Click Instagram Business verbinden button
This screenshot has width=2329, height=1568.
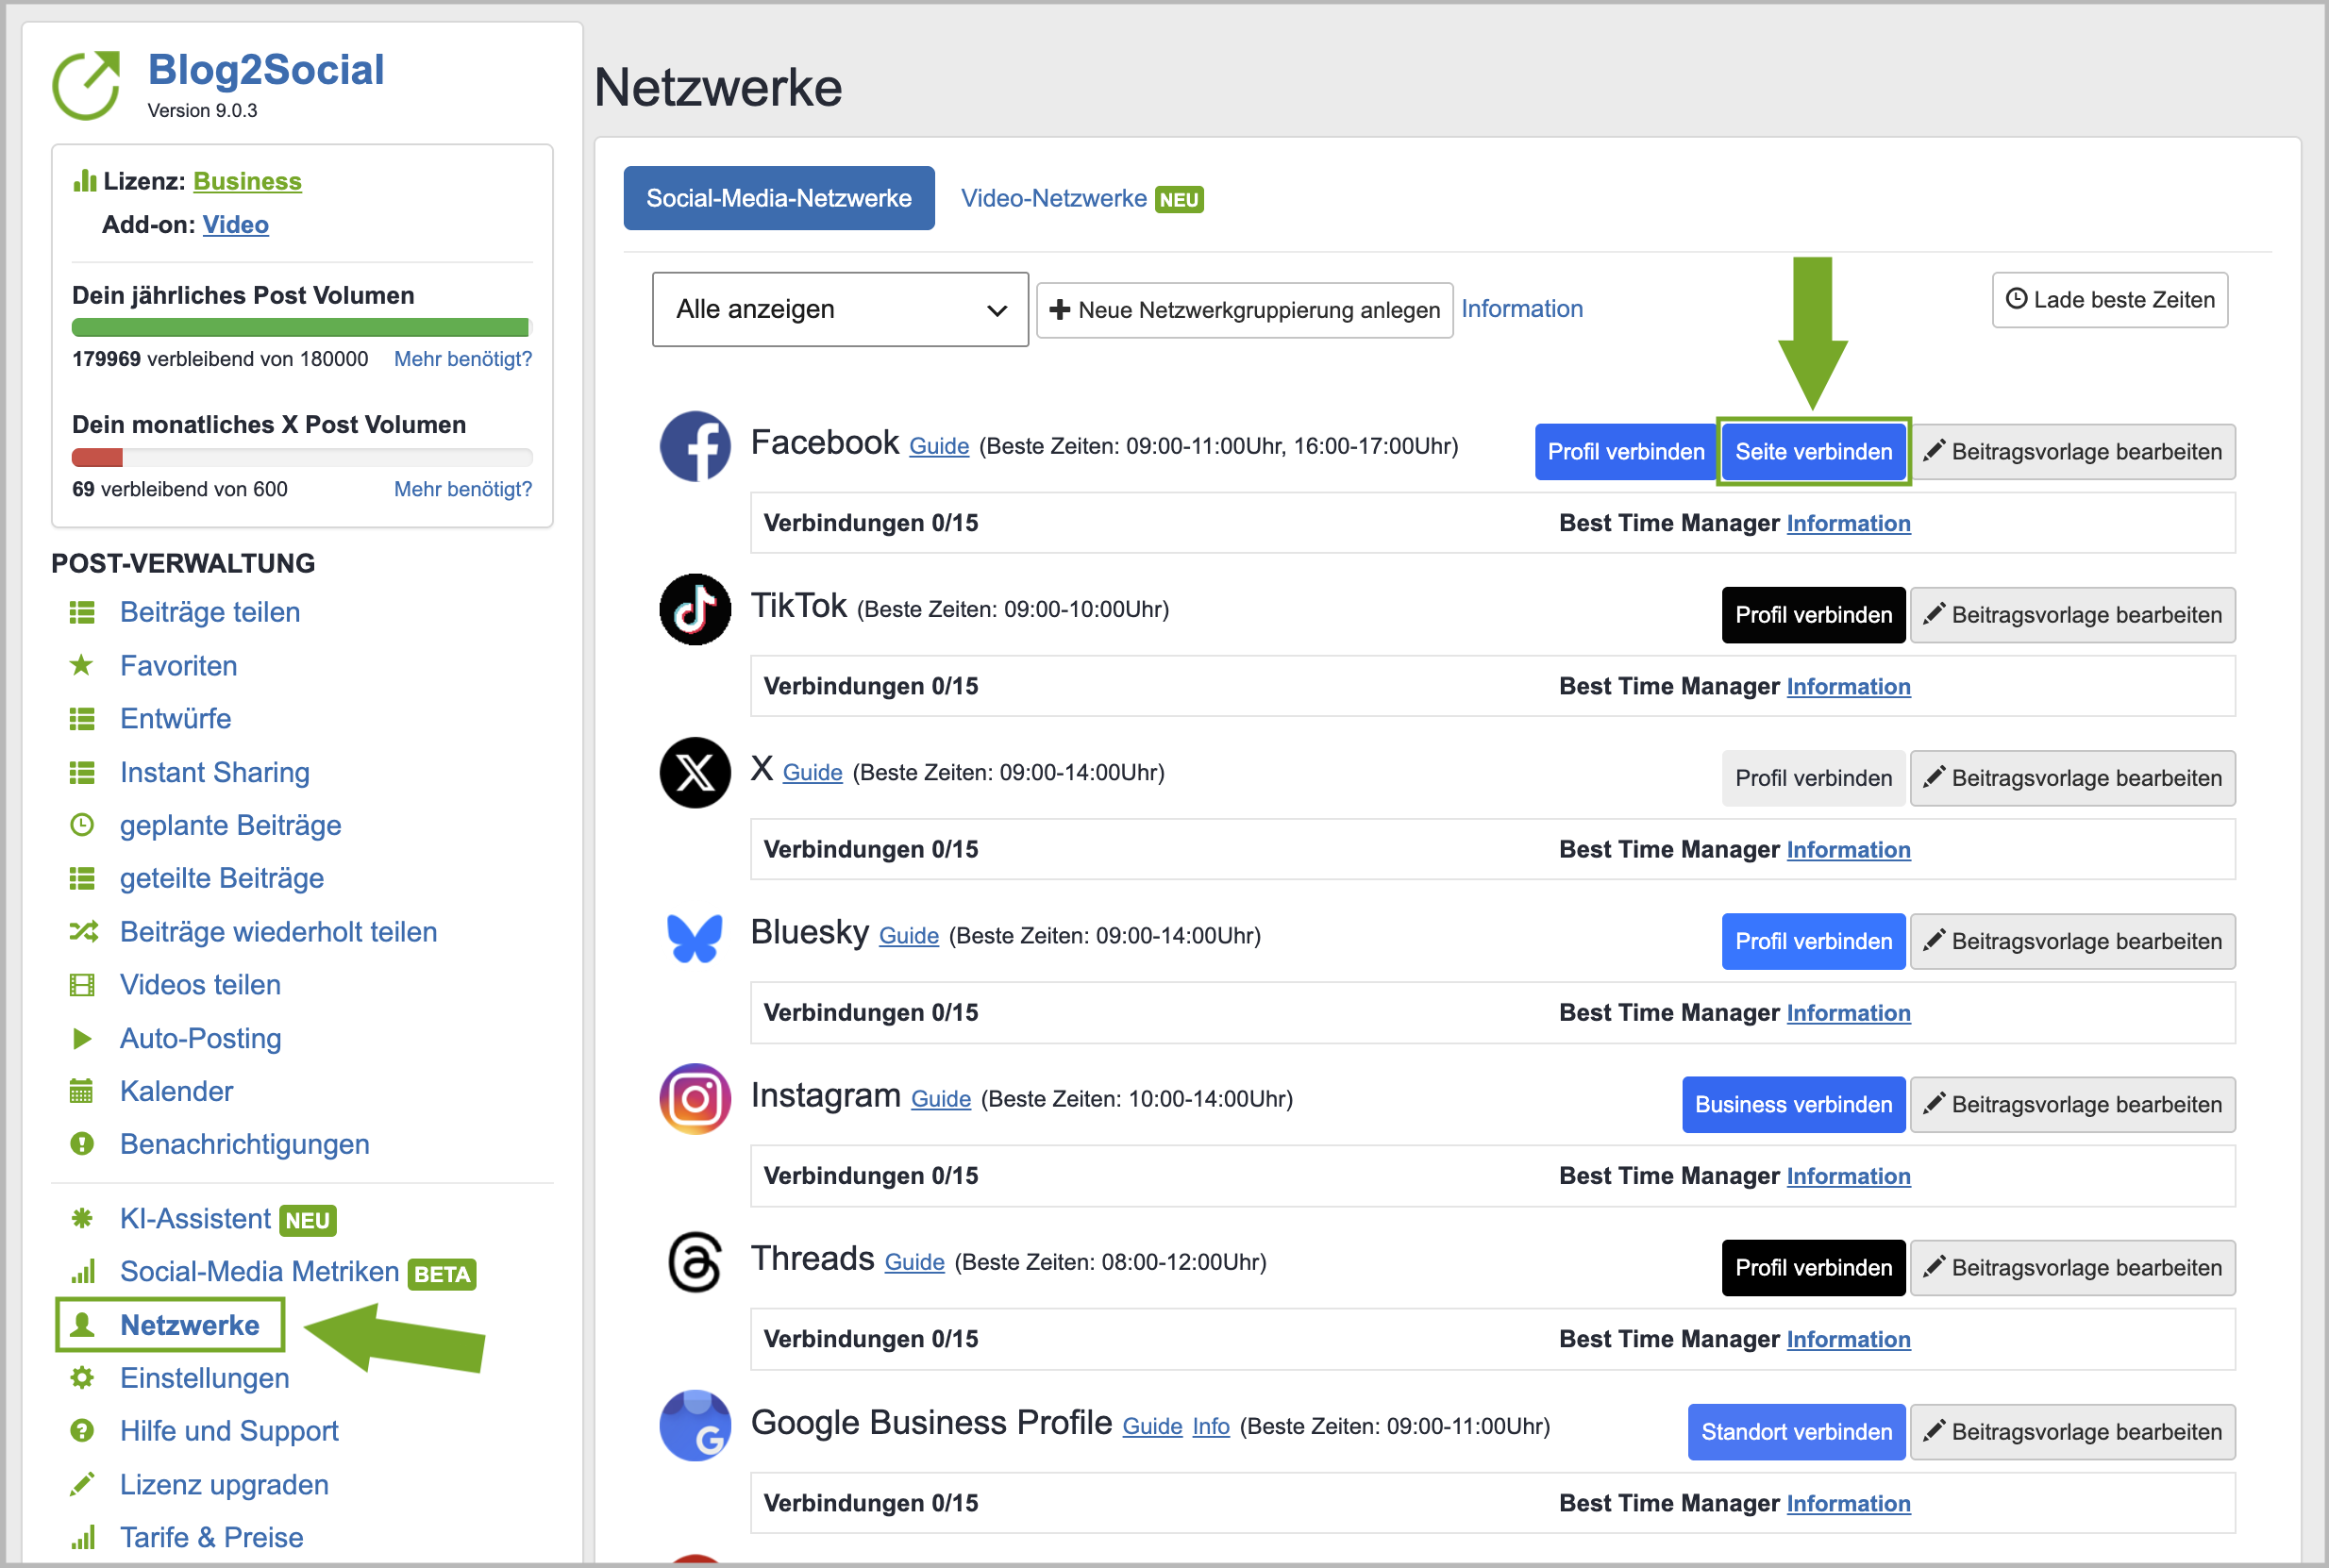1794,1104
